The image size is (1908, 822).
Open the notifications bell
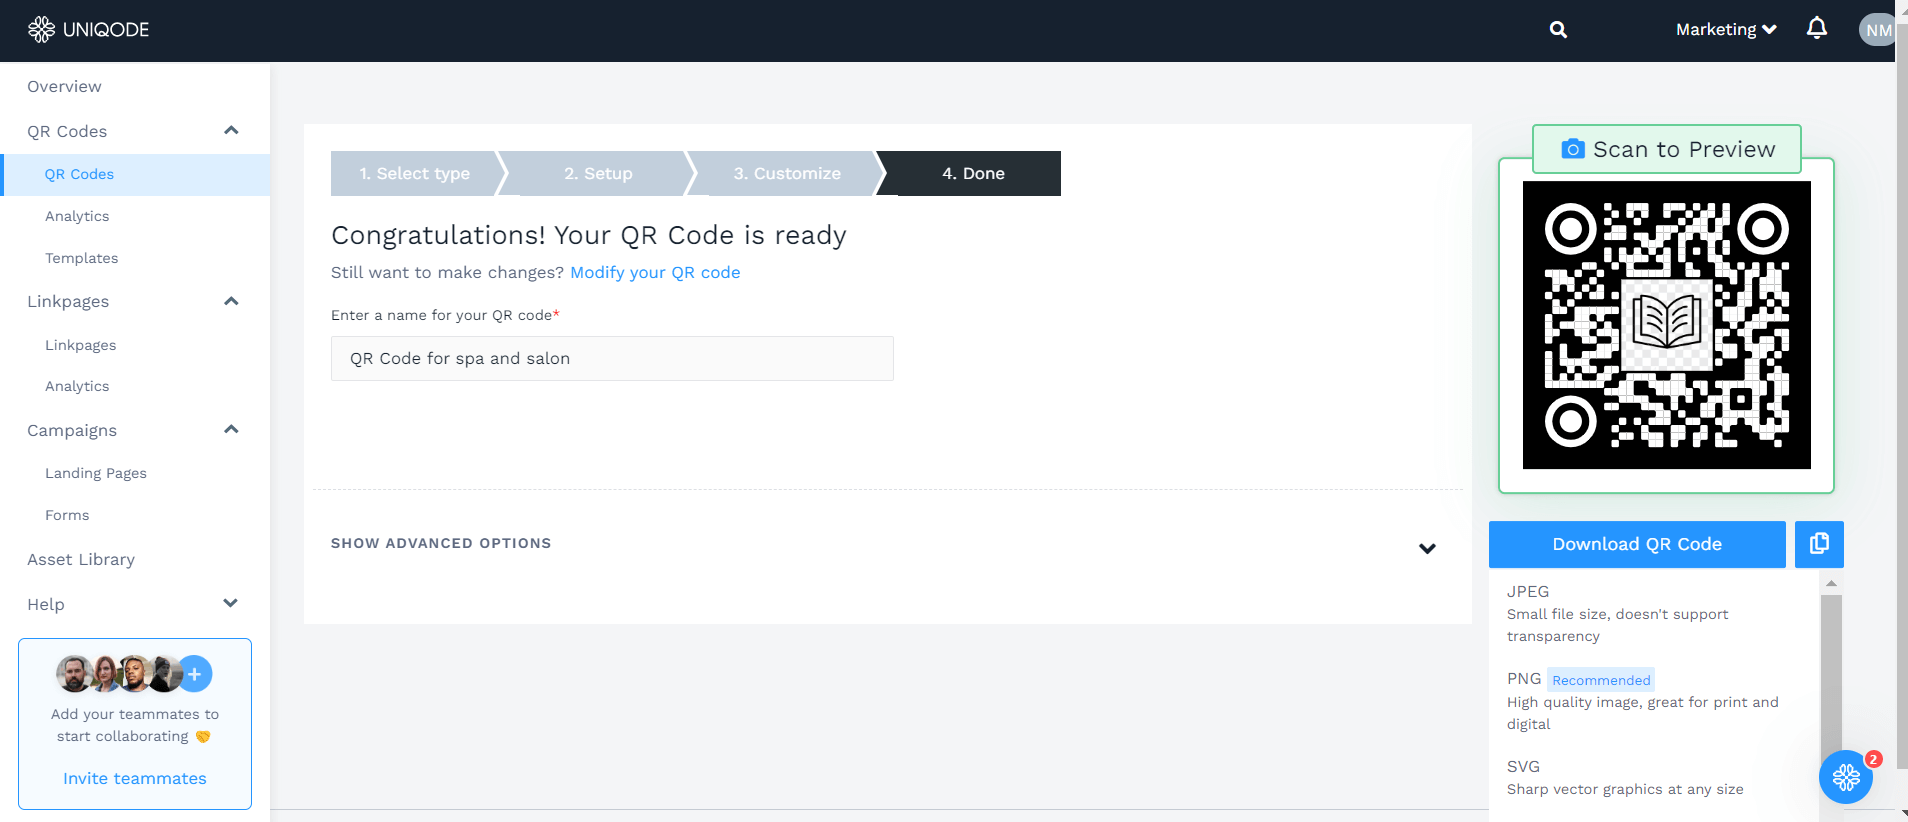pos(1817,29)
